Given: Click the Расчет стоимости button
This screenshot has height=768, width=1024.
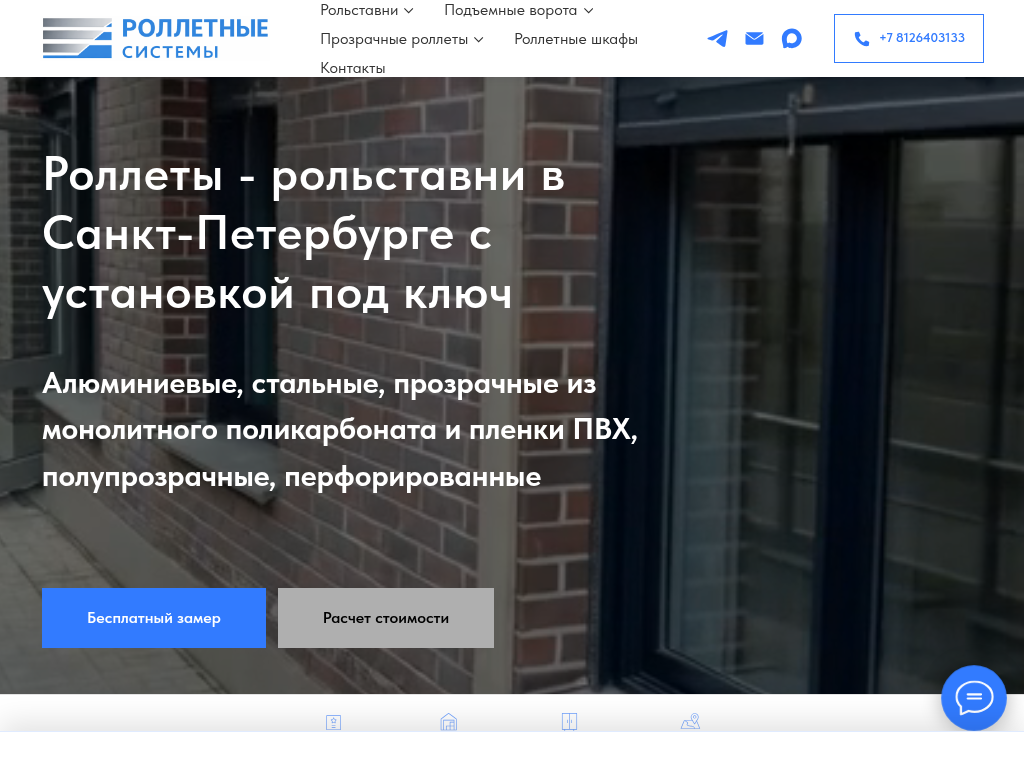Looking at the screenshot, I should (386, 618).
